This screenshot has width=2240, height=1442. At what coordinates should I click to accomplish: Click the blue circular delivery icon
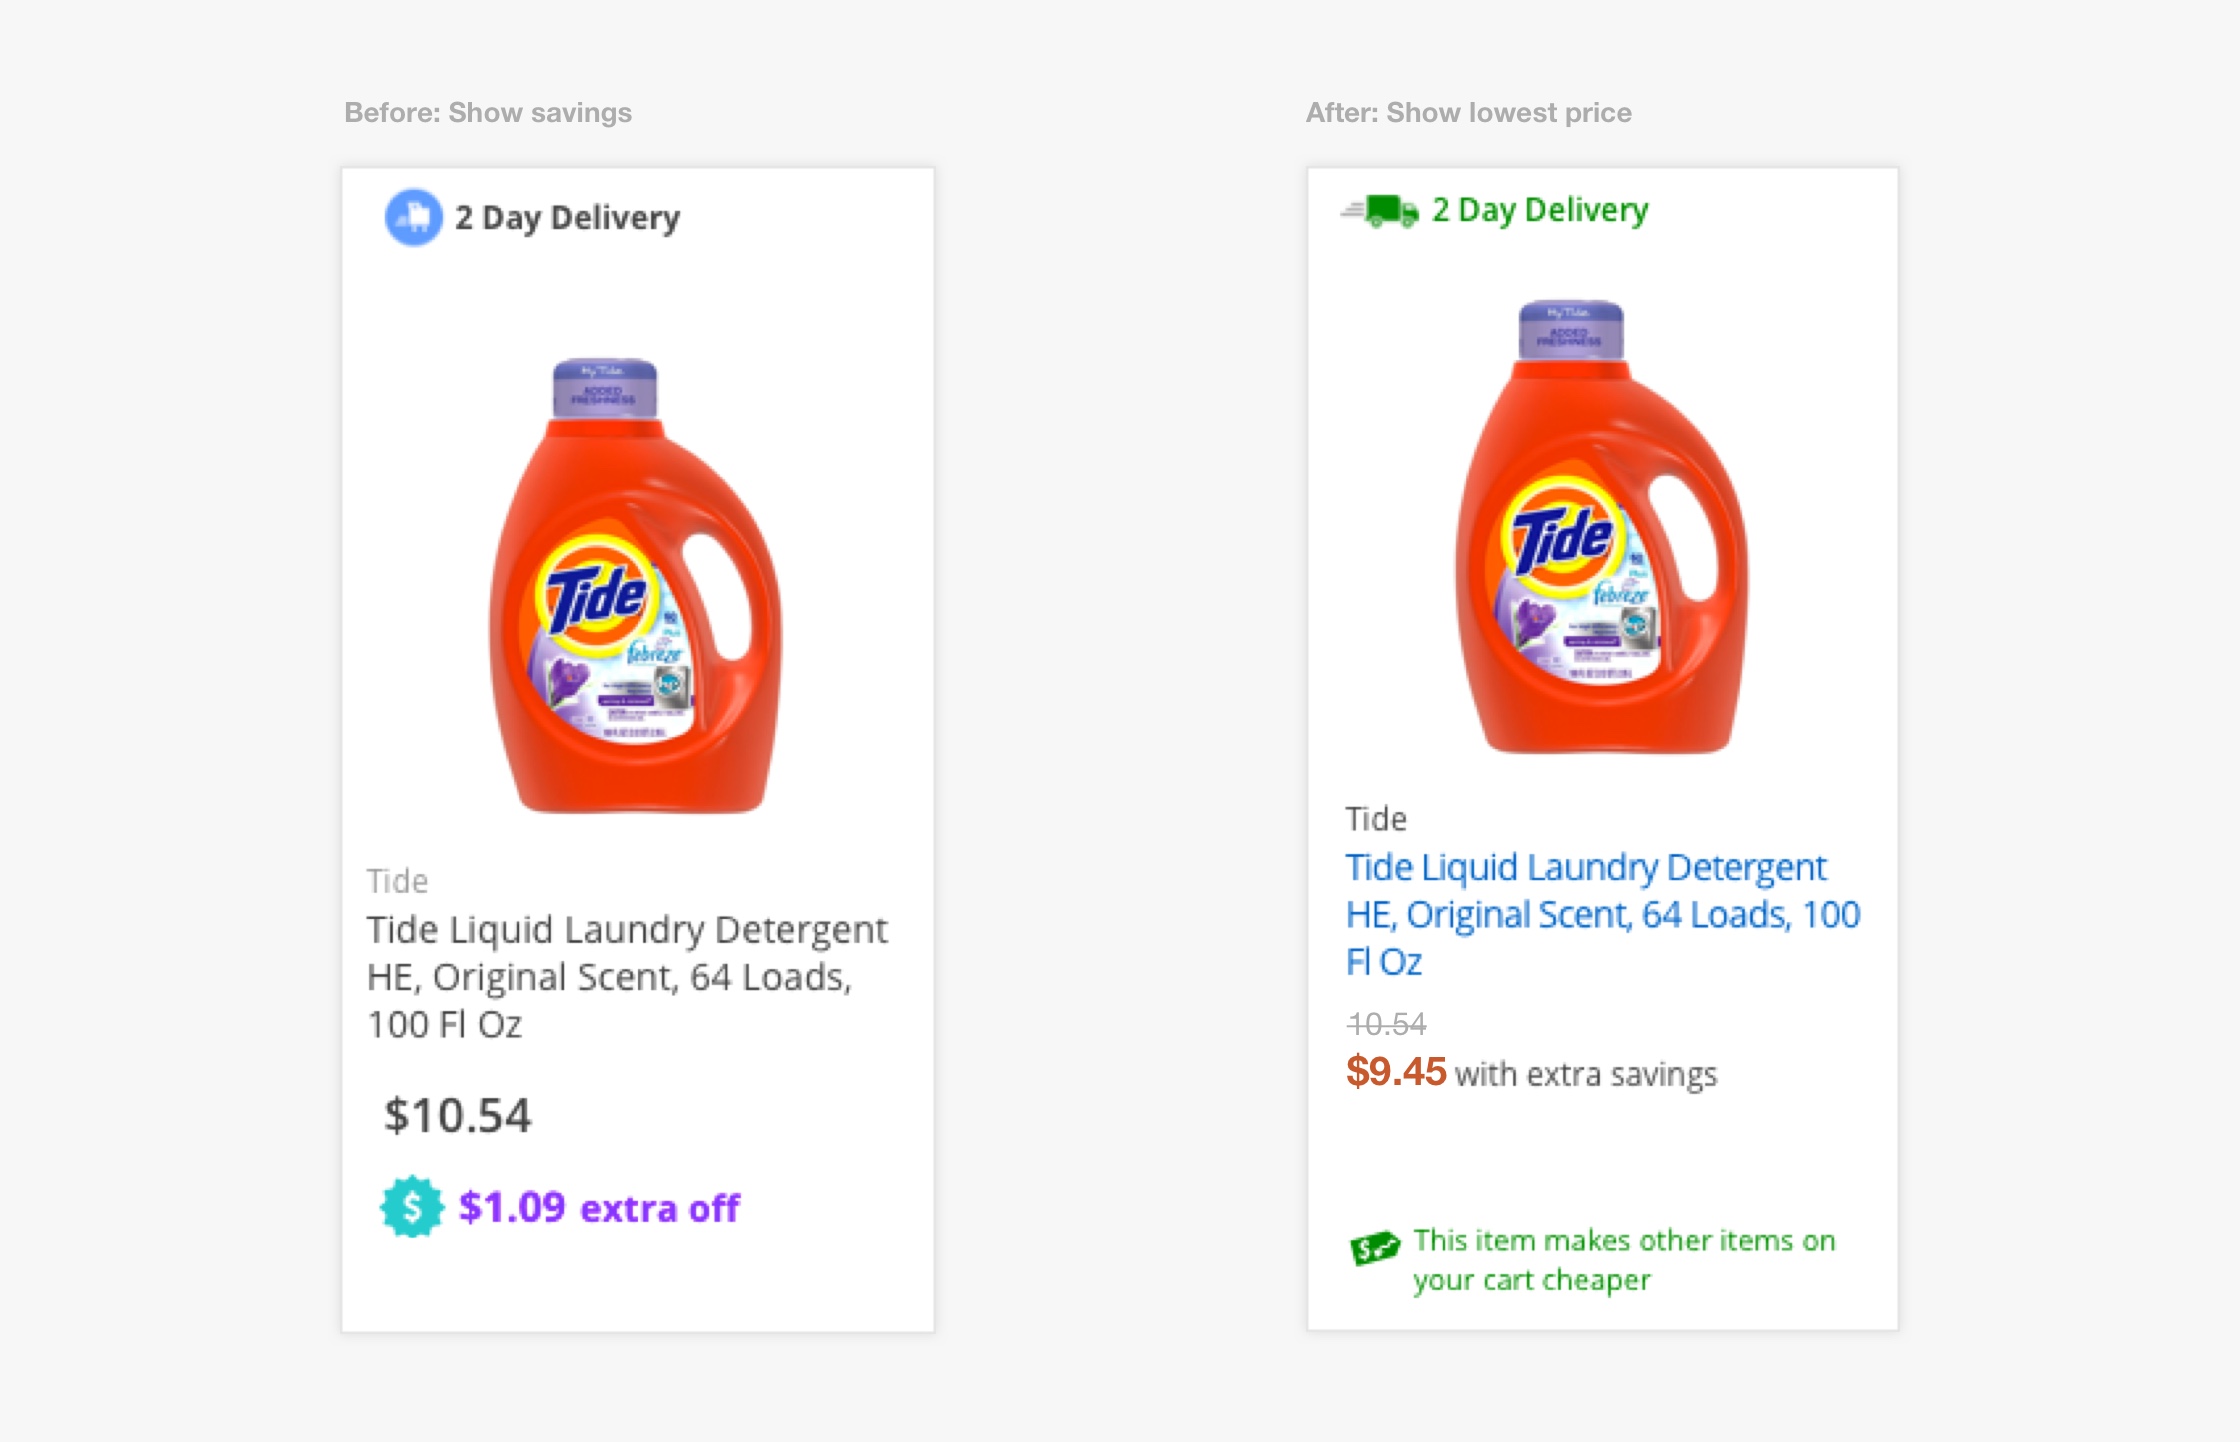413,217
